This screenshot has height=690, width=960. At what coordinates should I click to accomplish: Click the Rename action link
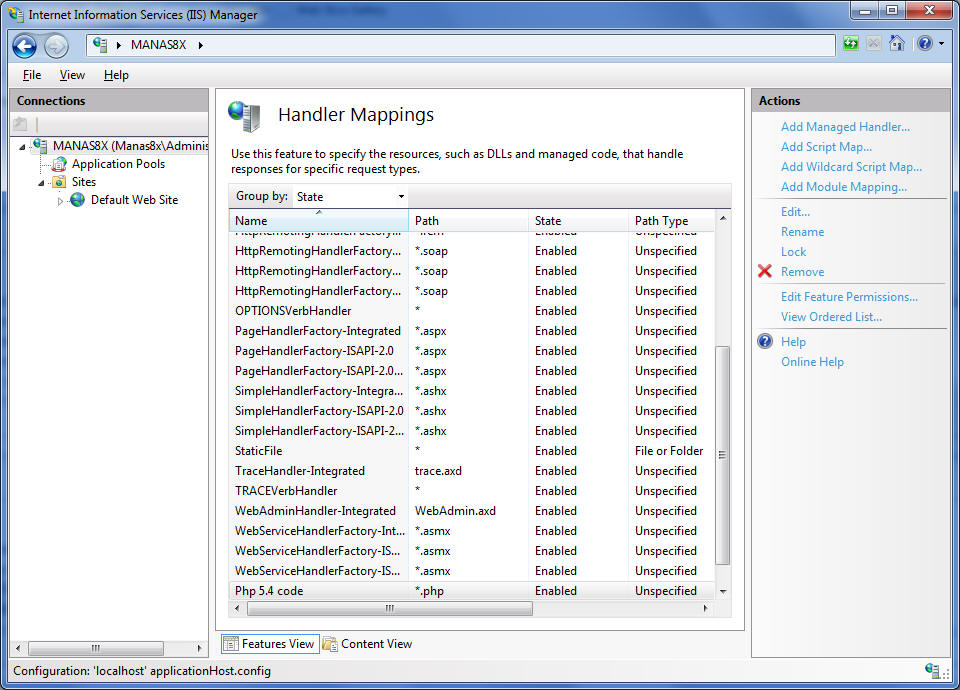tap(802, 232)
